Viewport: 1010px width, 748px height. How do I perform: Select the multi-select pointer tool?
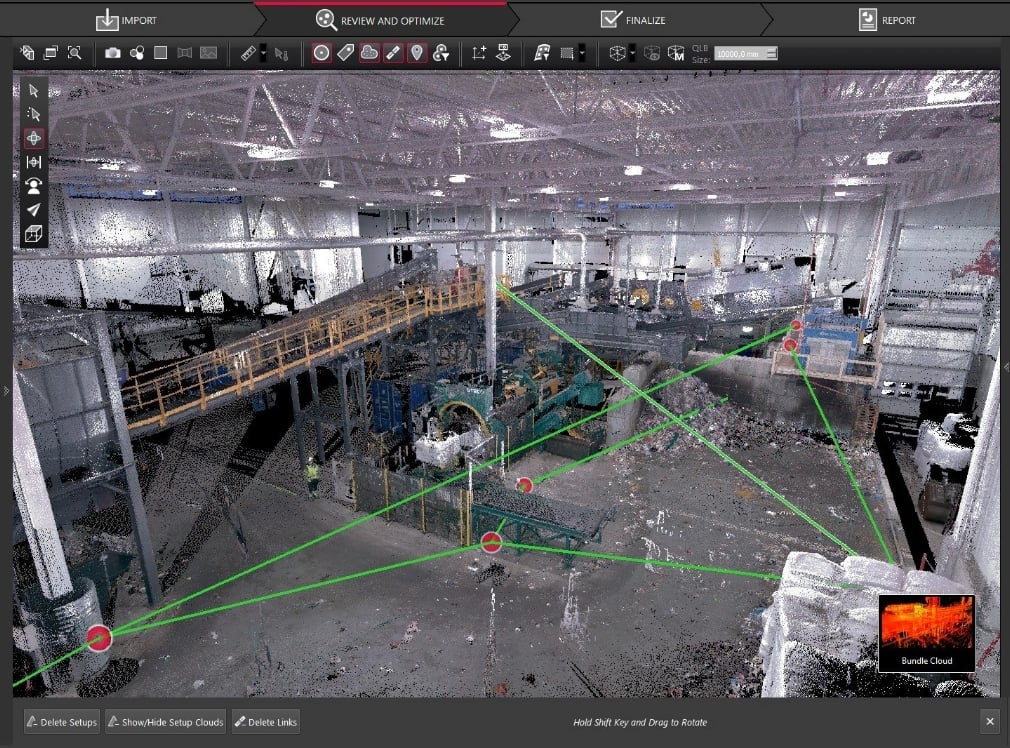(x=33, y=114)
